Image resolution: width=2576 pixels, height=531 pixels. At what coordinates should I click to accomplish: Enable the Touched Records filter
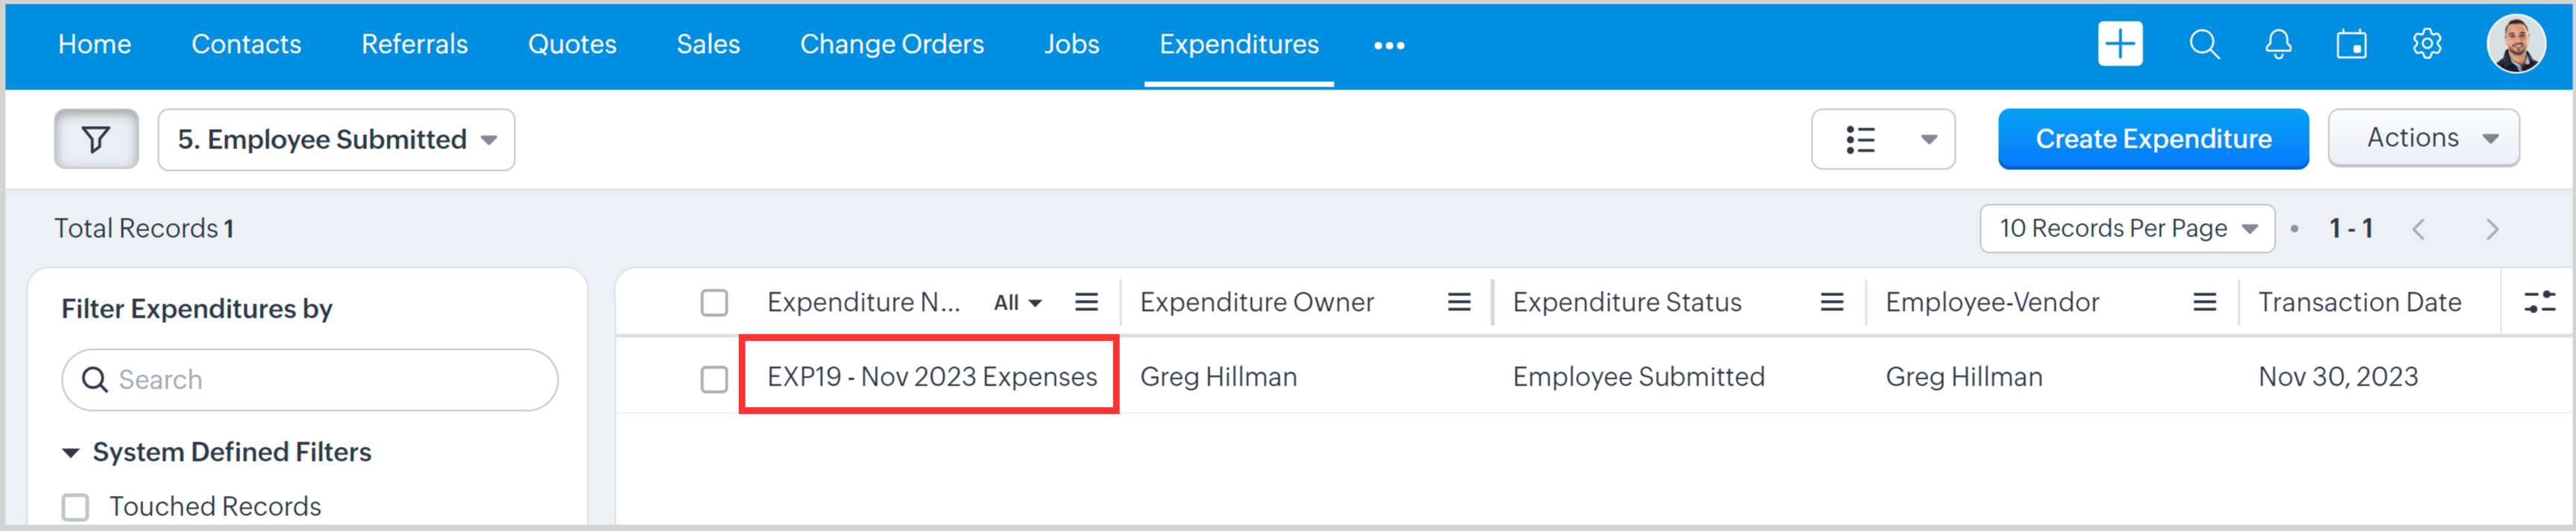(x=76, y=507)
